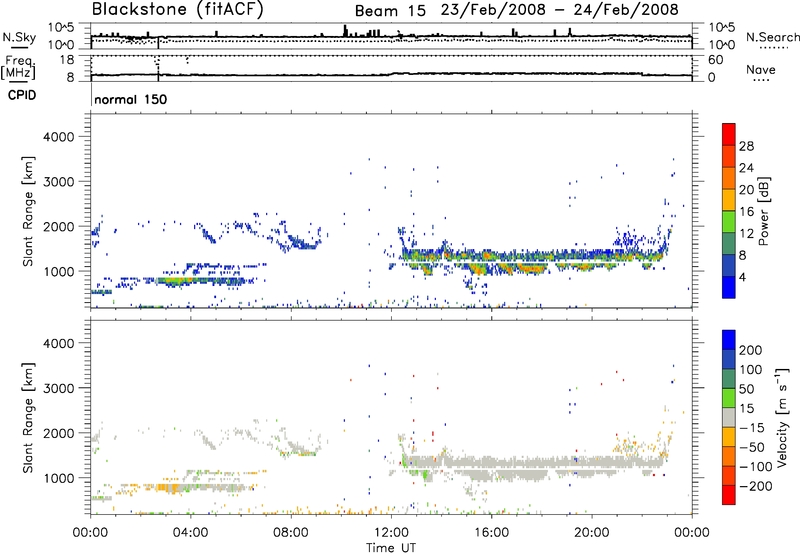
Task: Click the gray -15 to 15 Velocity colorbar segment
Action: 729,417
